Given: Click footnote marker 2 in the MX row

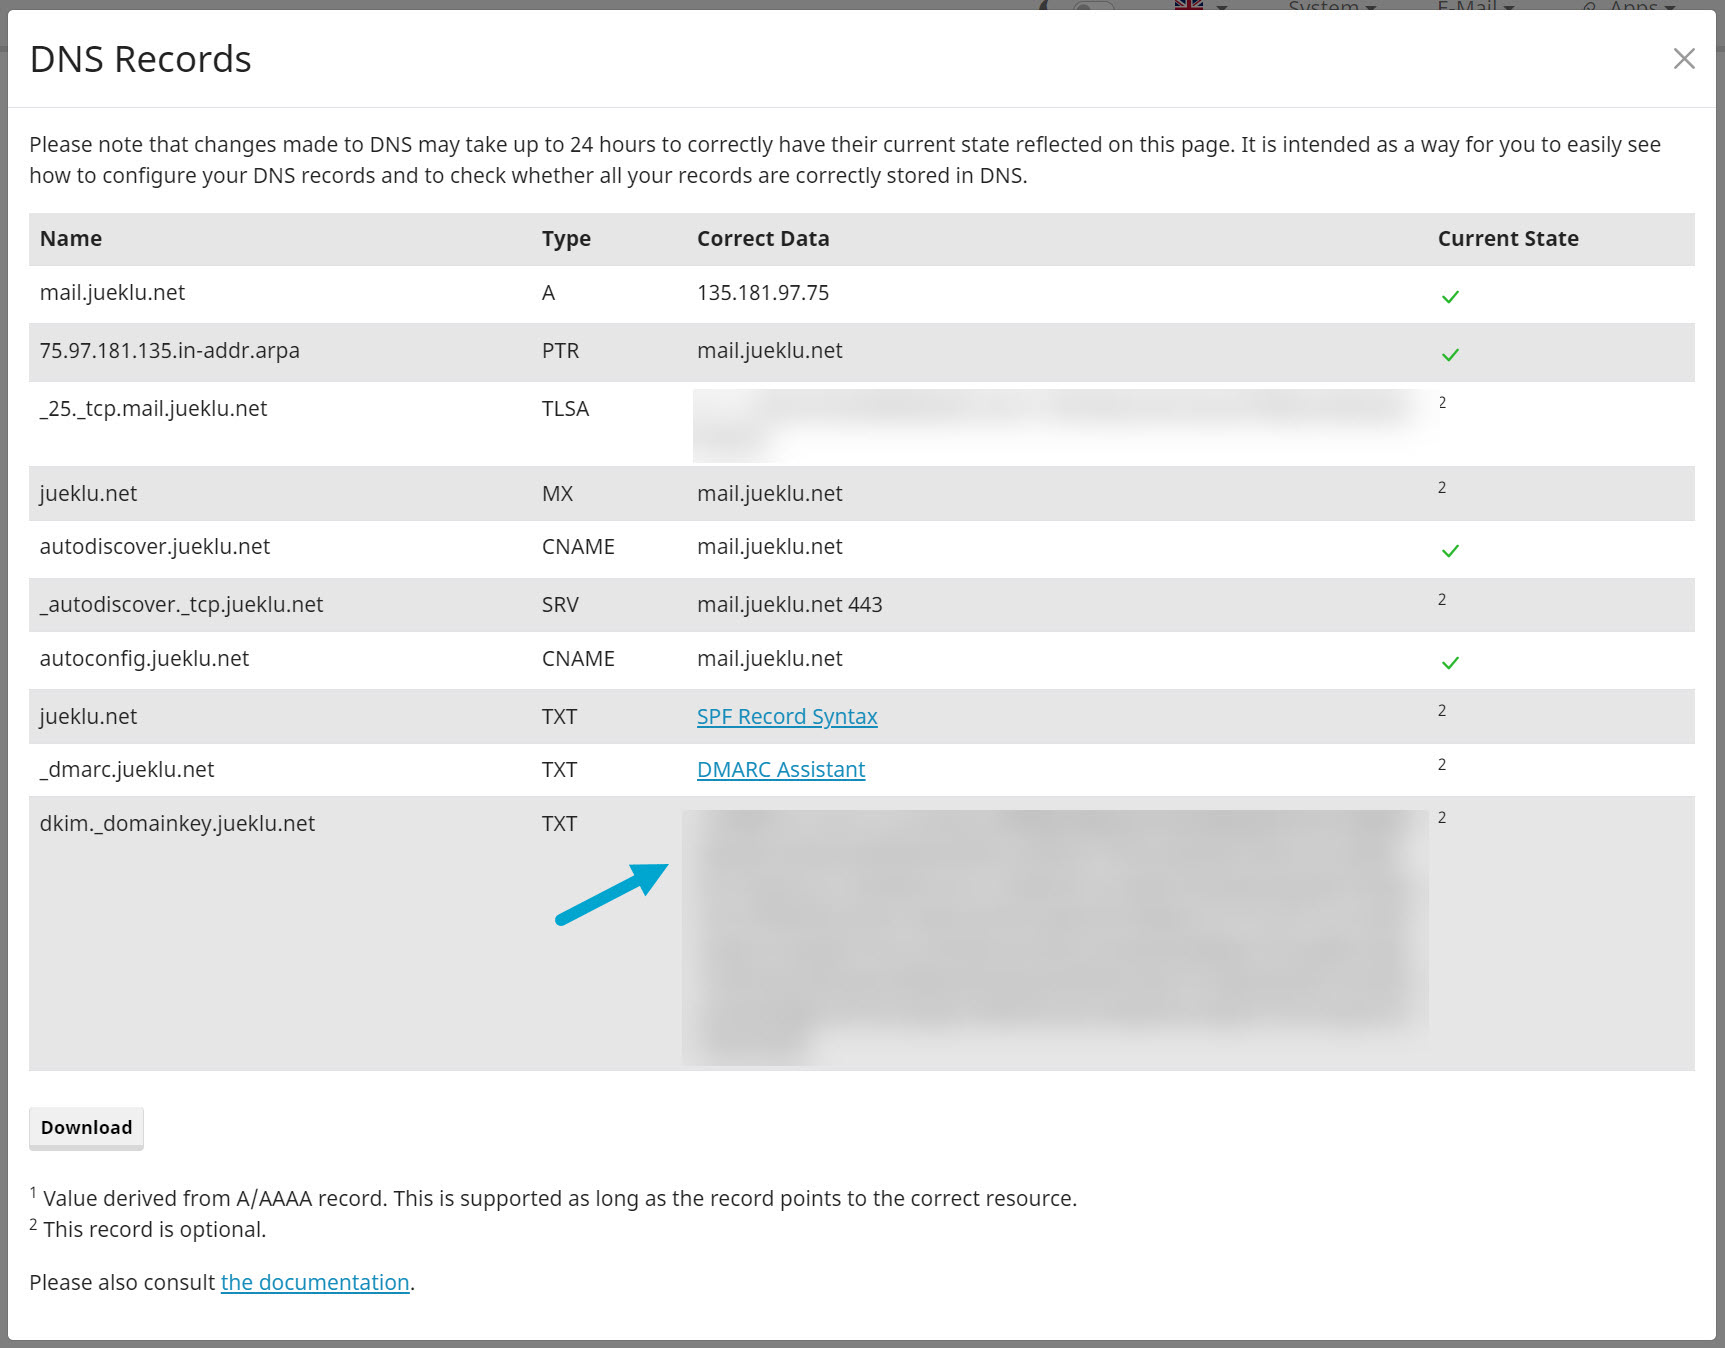Looking at the screenshot, I should pyautogui.click(x=1442, y=488).
